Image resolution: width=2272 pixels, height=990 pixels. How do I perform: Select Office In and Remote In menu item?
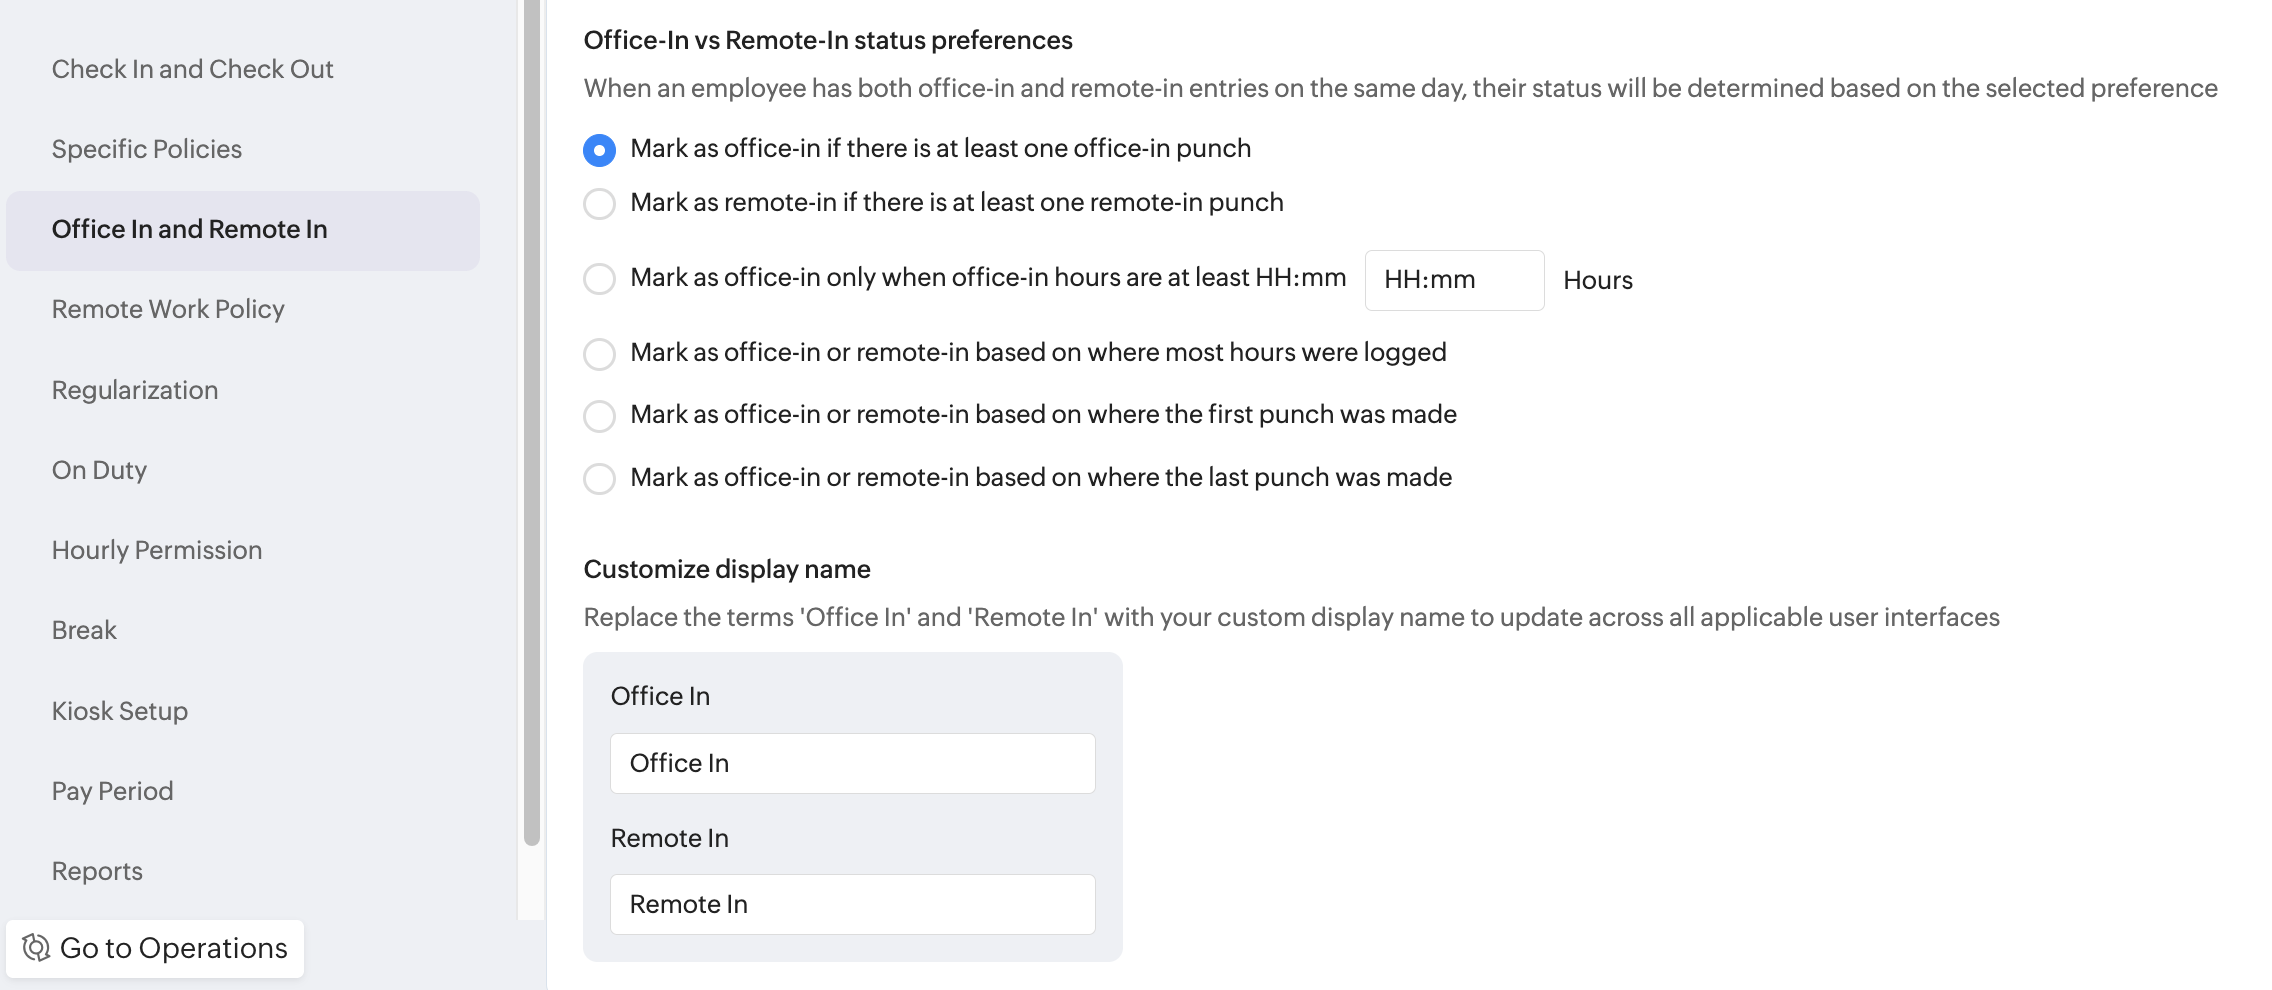point(190,229)
